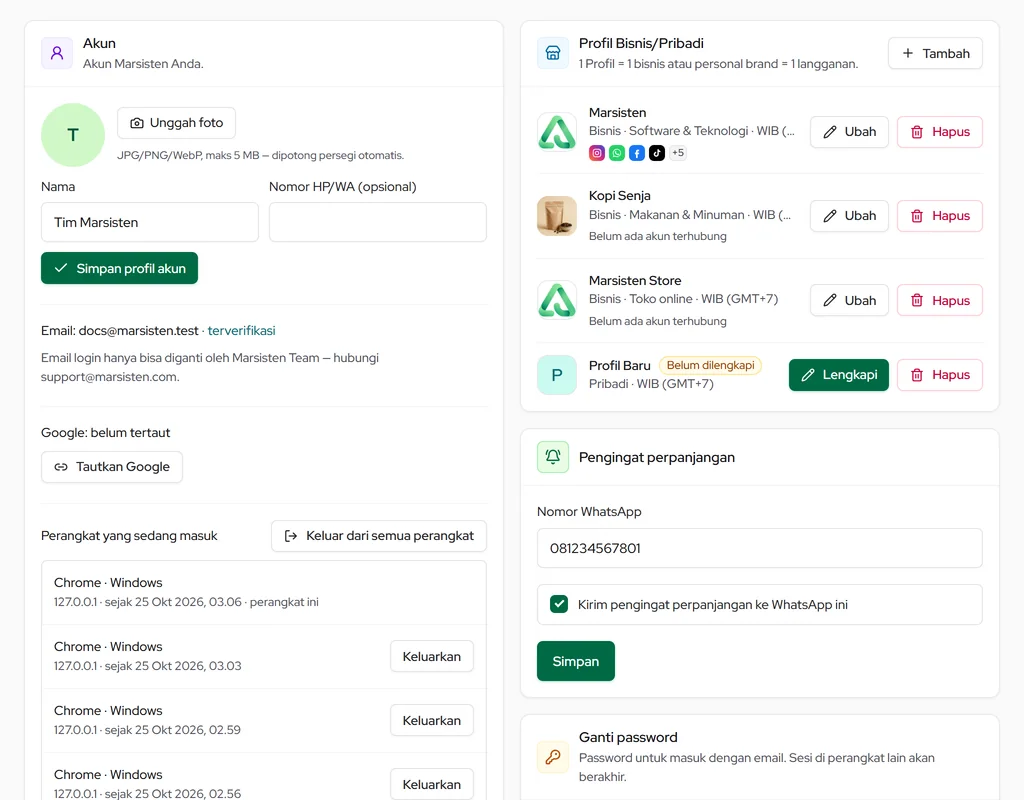The width and height of the screenshot is (1024, 800).
Task: Delete Marsisten Store with Hapus
Action: click(x=940, y=300)
